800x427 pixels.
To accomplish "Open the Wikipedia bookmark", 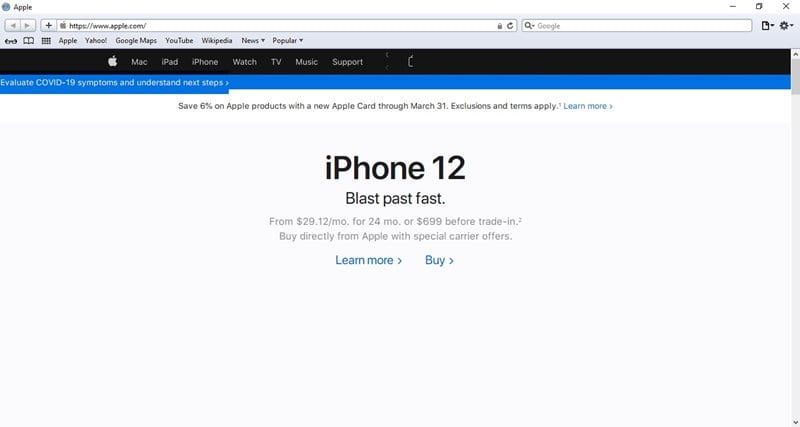I will click(217, 40).
